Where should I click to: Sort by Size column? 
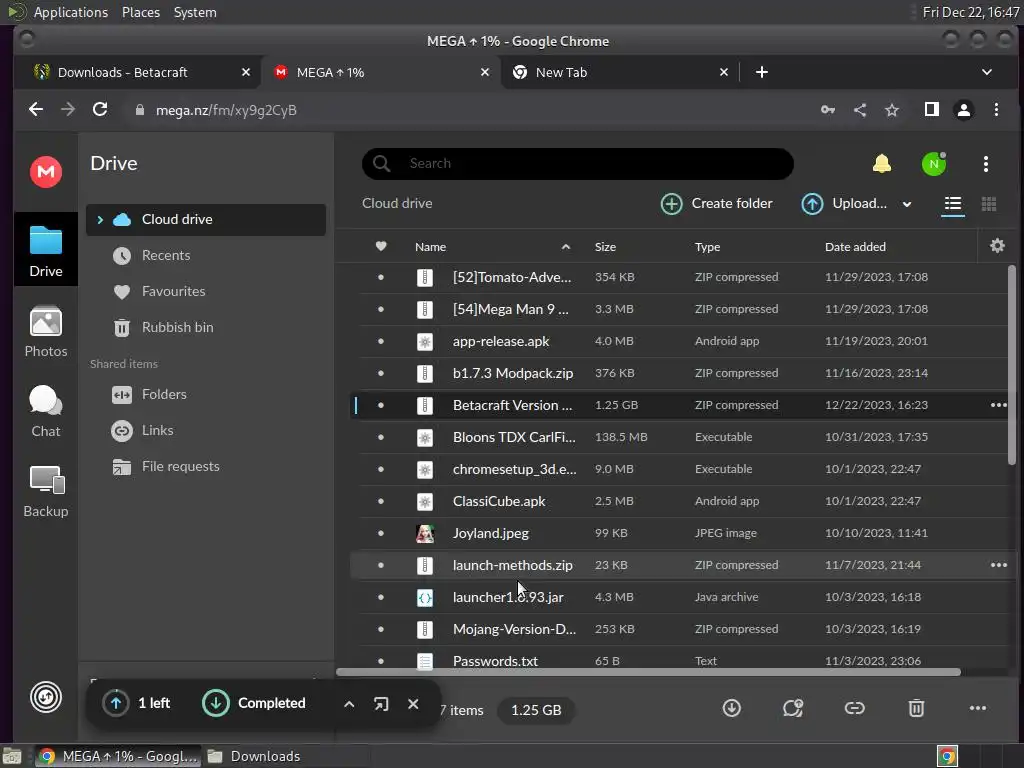pyautogui.click(x=605, y=247)
